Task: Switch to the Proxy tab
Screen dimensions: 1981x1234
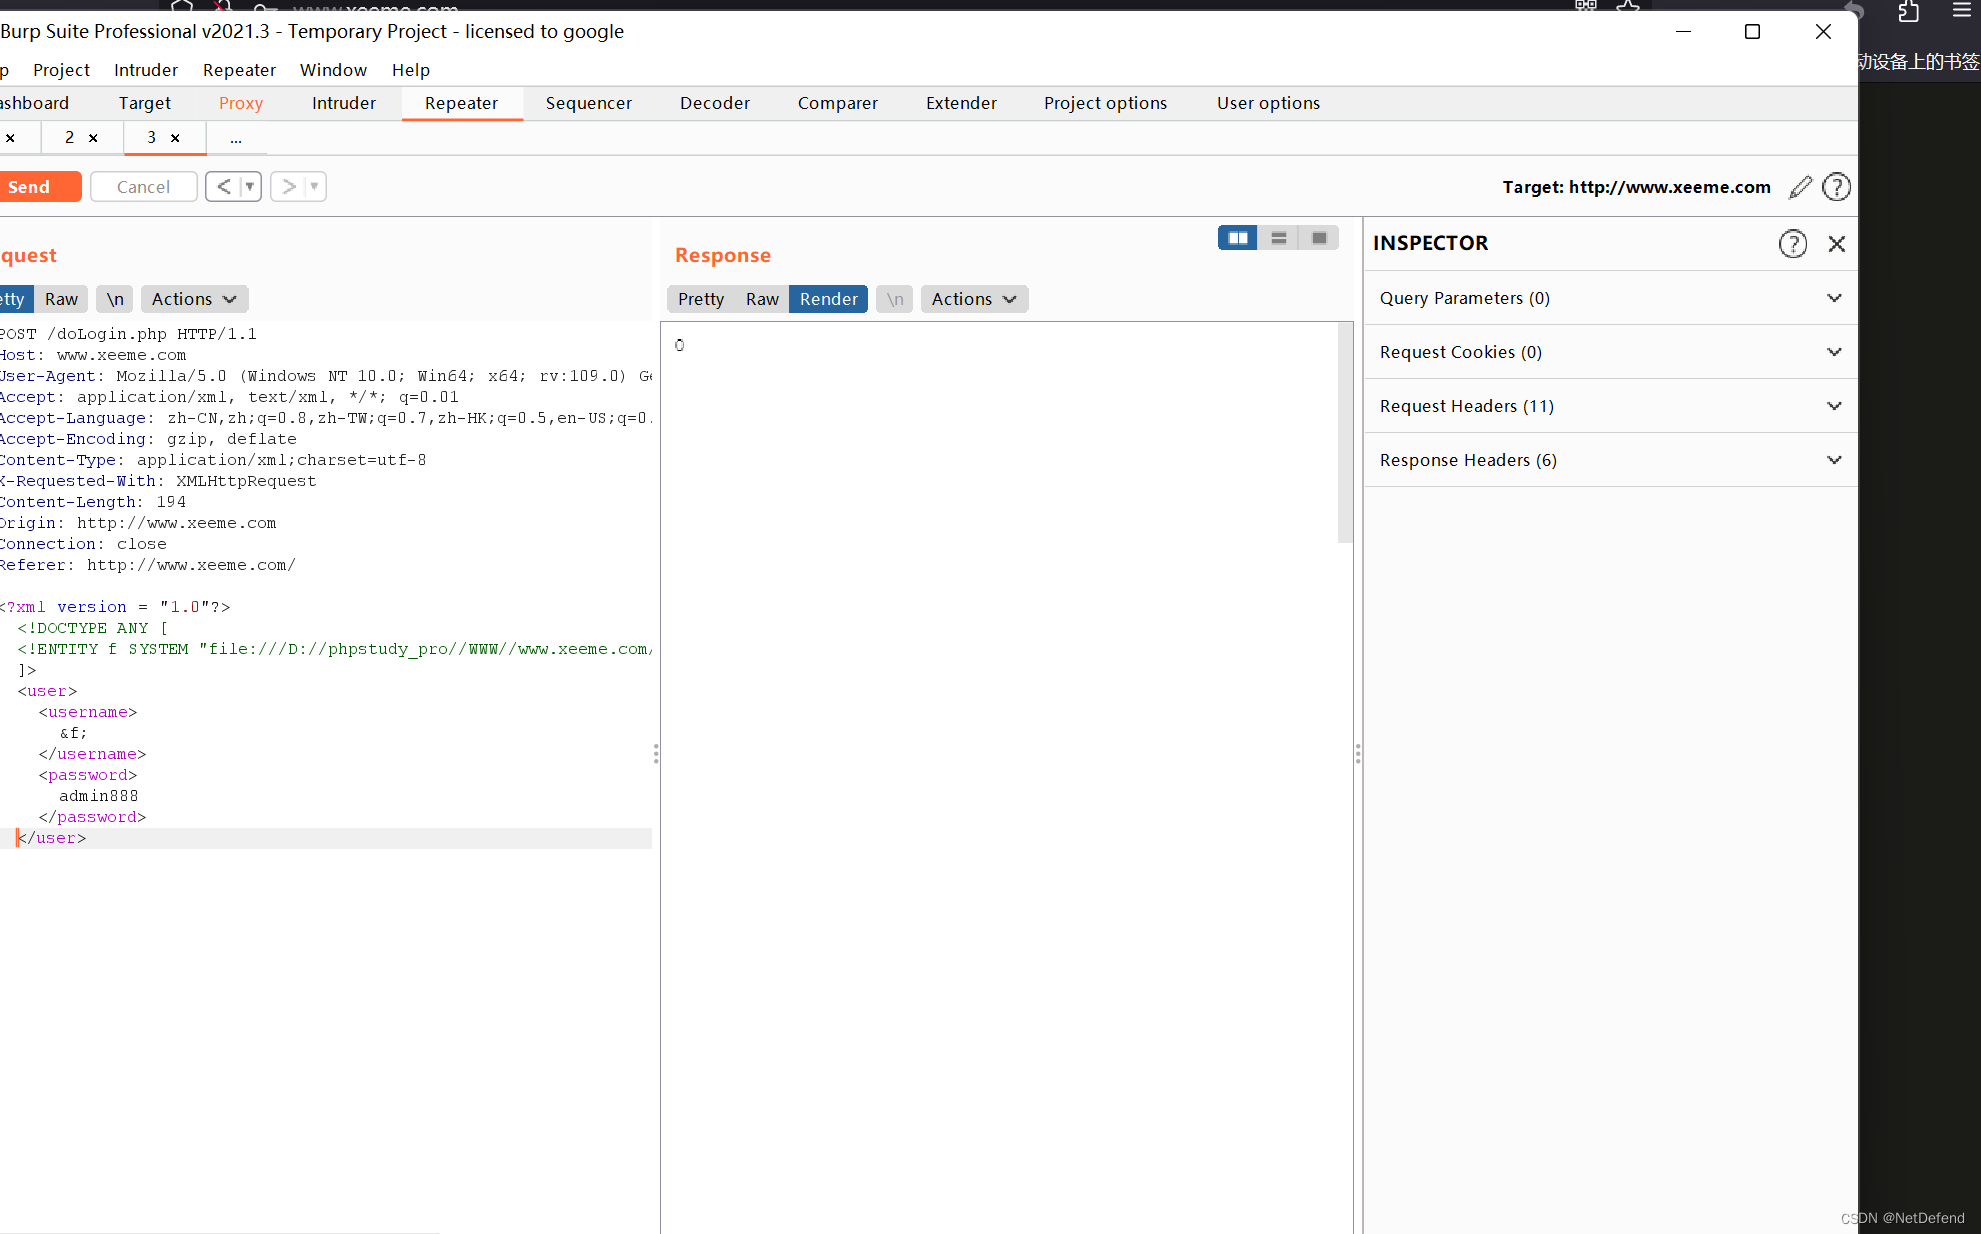Action: (241, 103)
